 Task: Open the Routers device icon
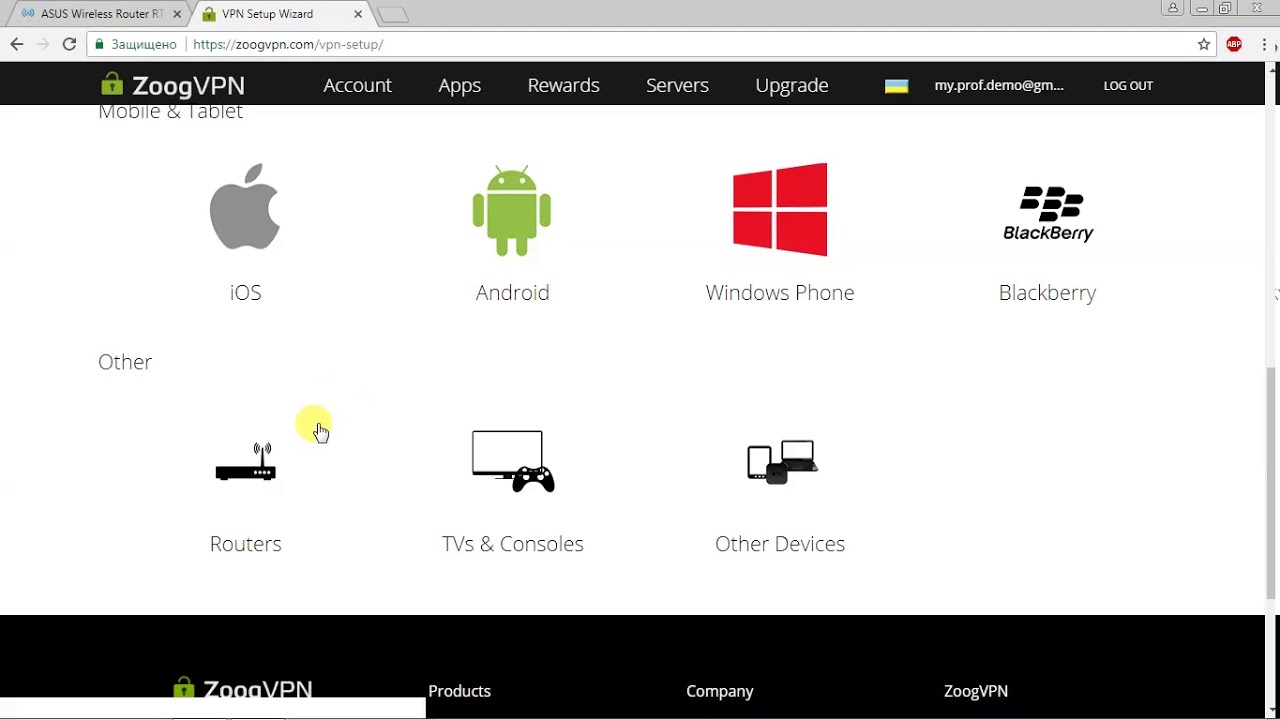click(246, 462)
